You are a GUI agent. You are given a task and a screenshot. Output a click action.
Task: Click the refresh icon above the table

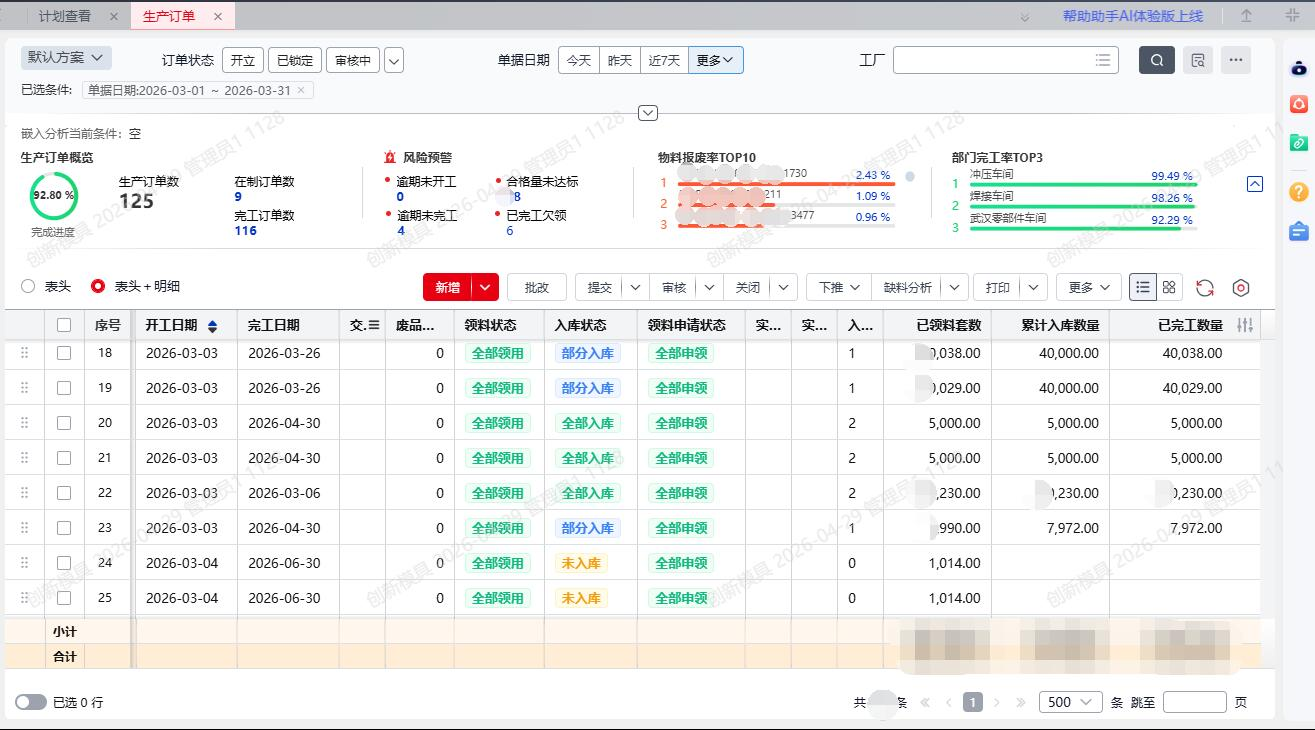1205,288
